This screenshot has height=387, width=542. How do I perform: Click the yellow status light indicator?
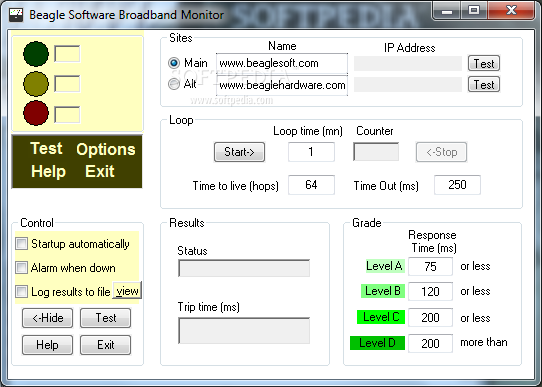36,84
